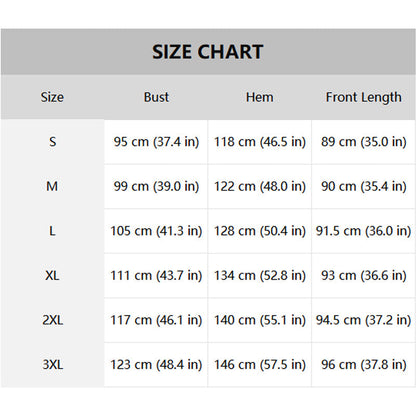
Task: Click the SIZE CHART title
Action: coord(208,52)
